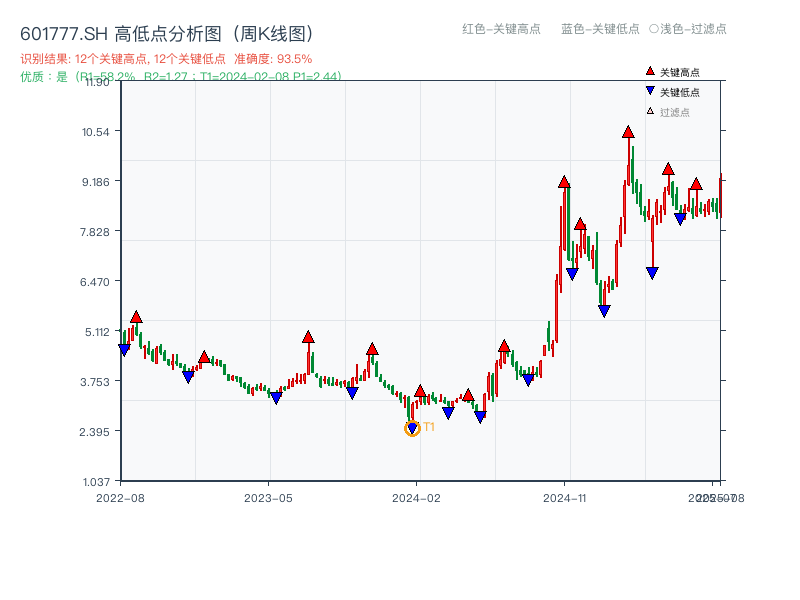Click the hollow circle before 浅色-过滤点
800x600 pixels.
click(654, 29)
